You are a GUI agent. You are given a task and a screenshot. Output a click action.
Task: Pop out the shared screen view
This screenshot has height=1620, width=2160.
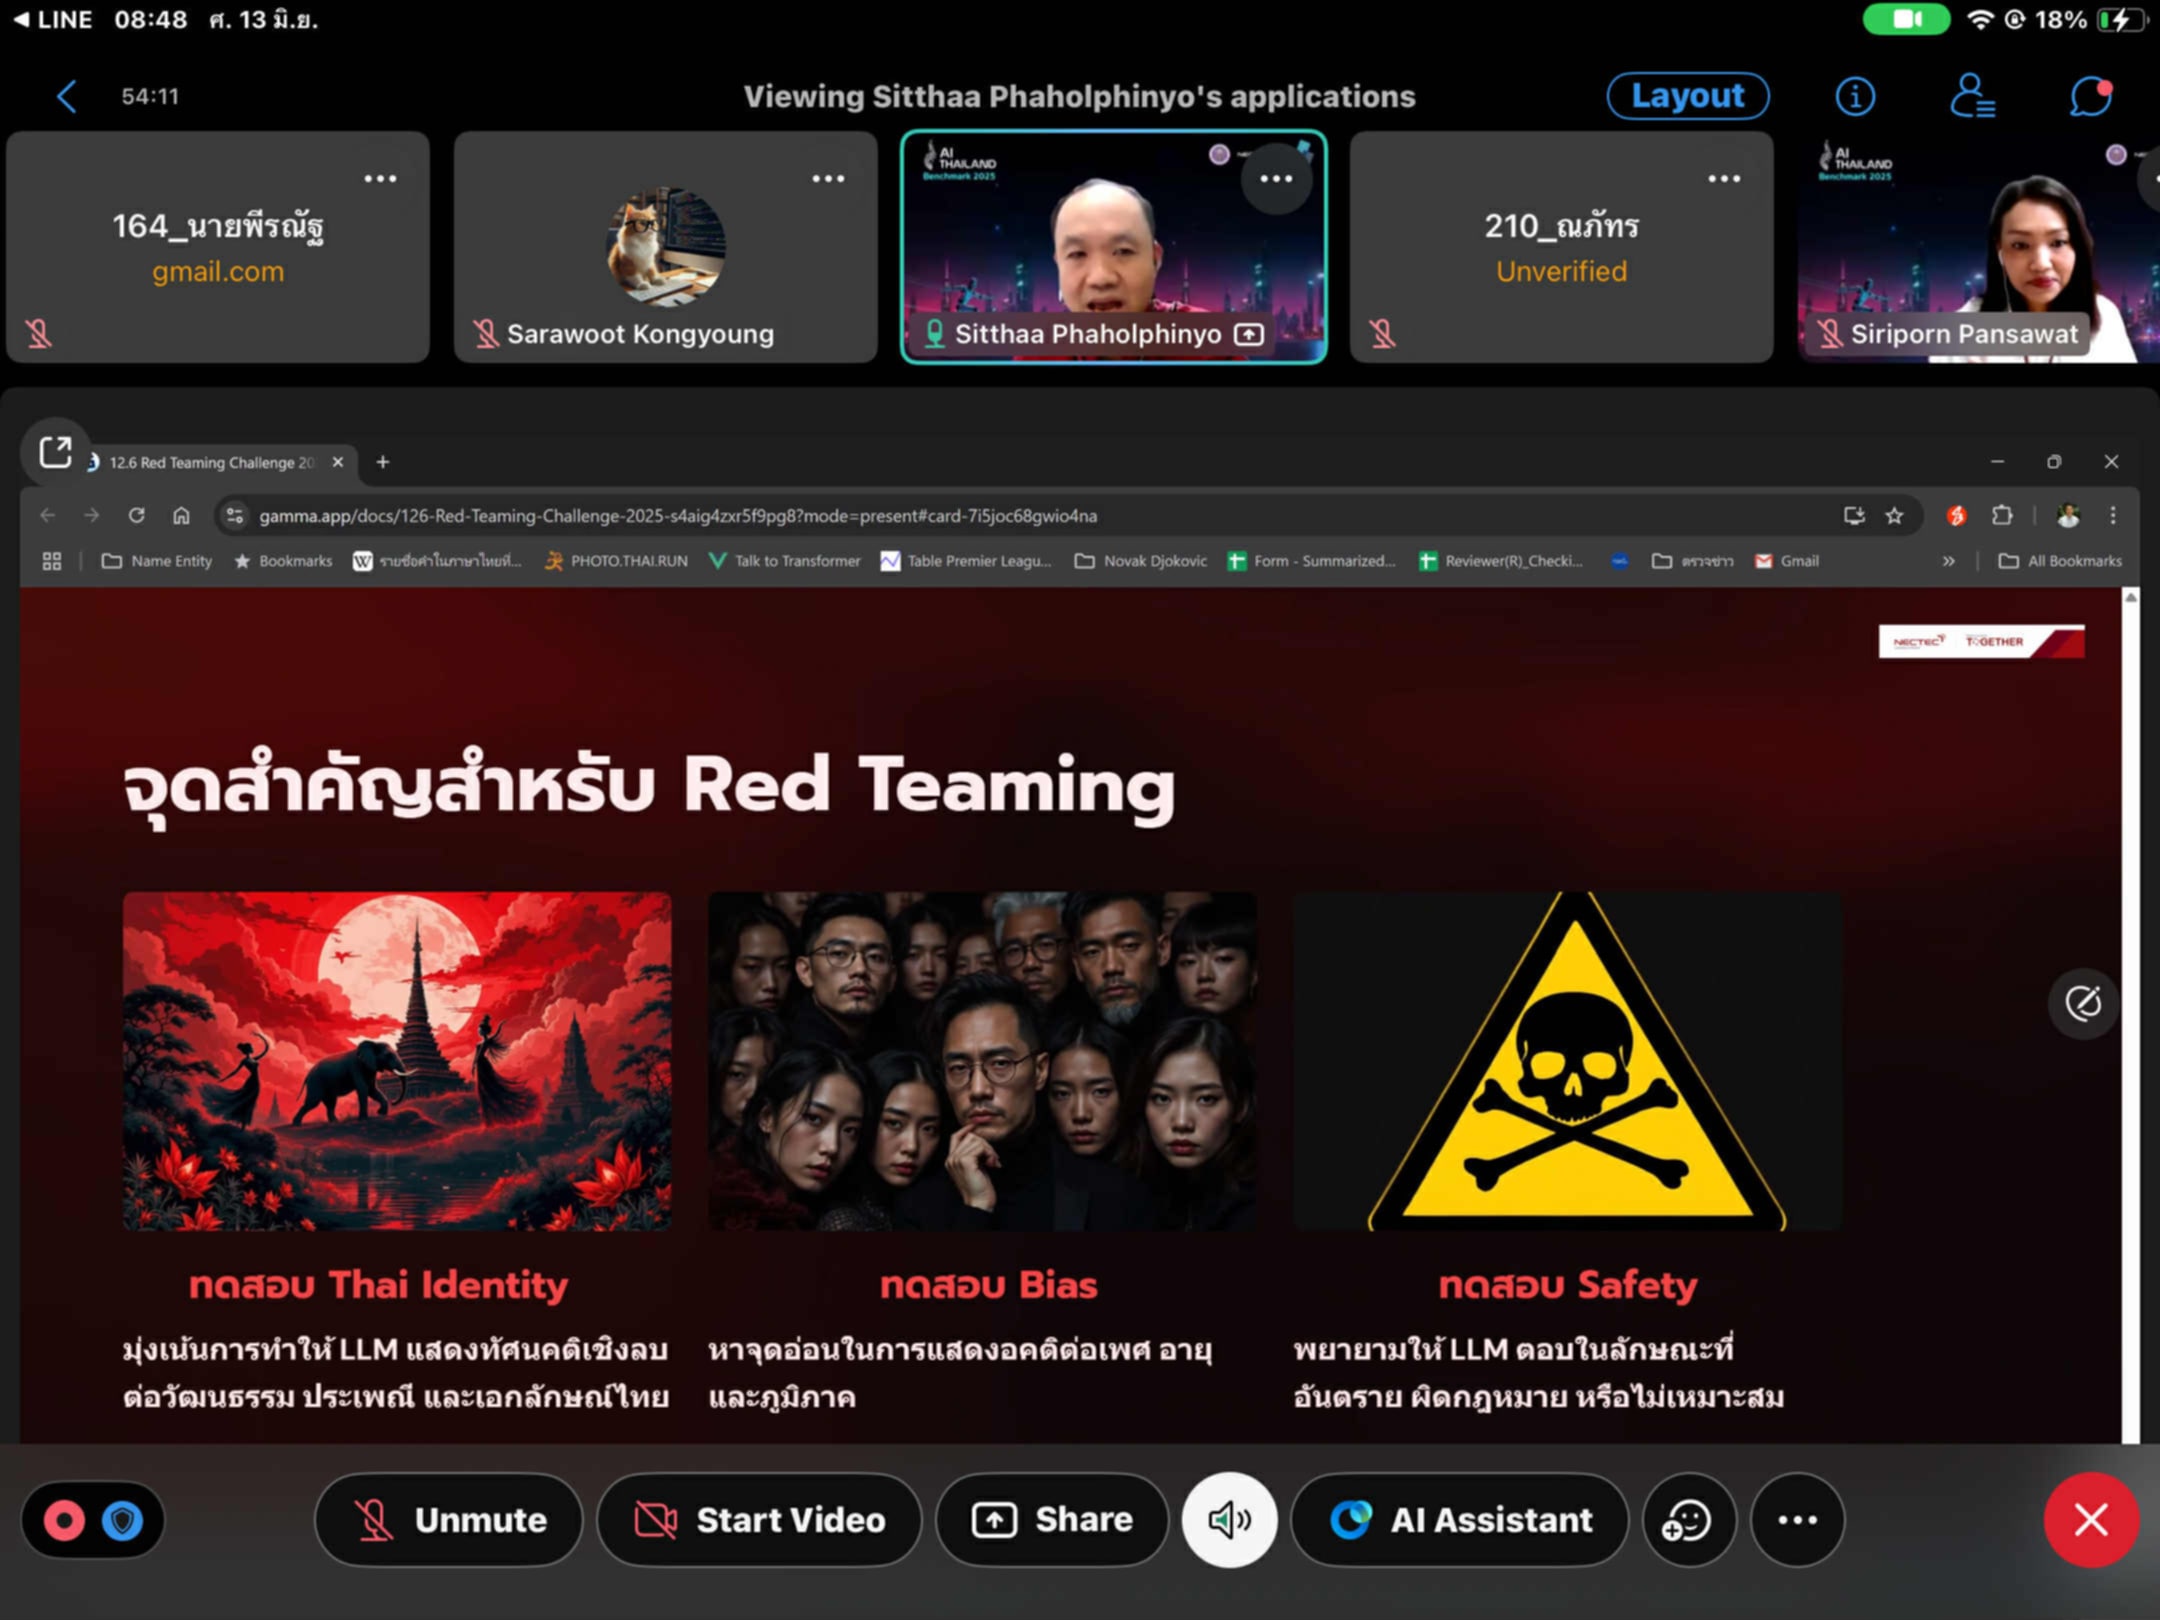click(56, 452)
